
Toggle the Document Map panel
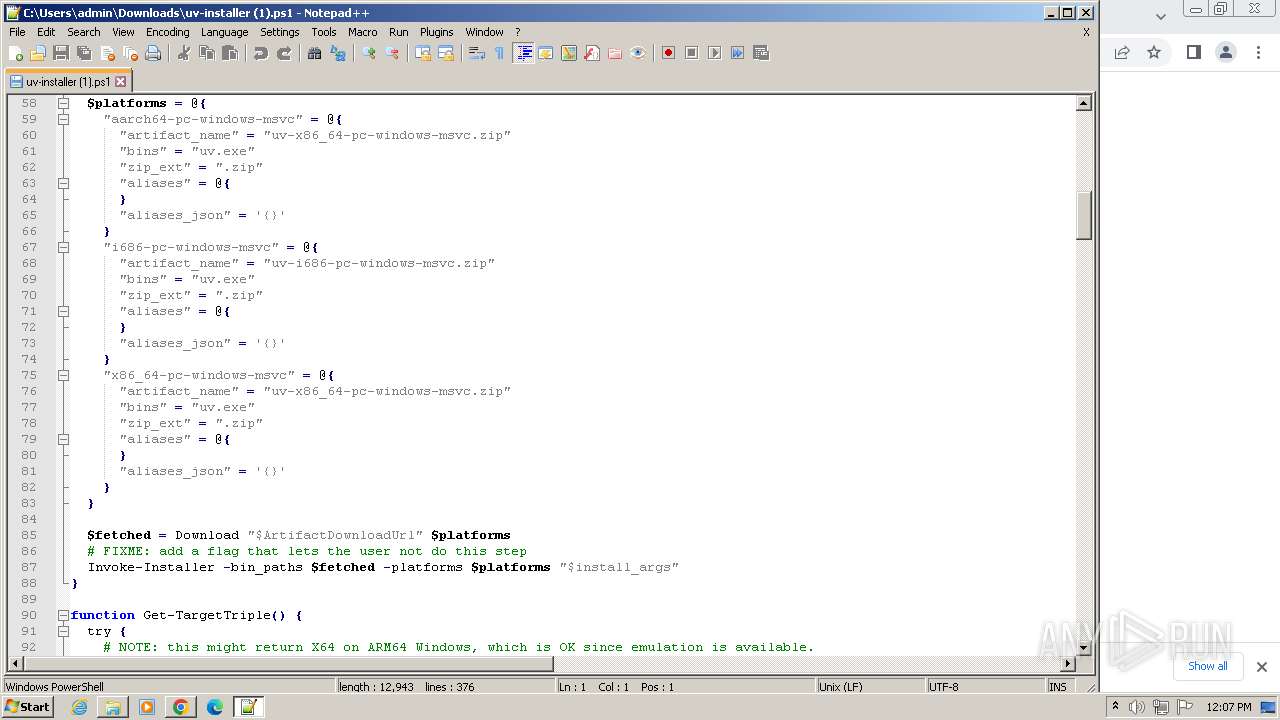[569, 53]
